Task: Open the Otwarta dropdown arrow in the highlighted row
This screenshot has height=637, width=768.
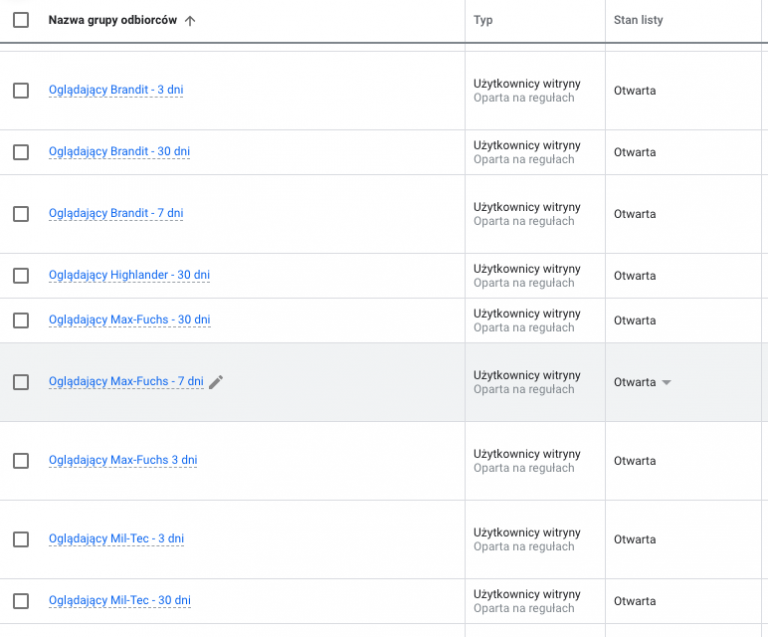Action: (666, 382)
